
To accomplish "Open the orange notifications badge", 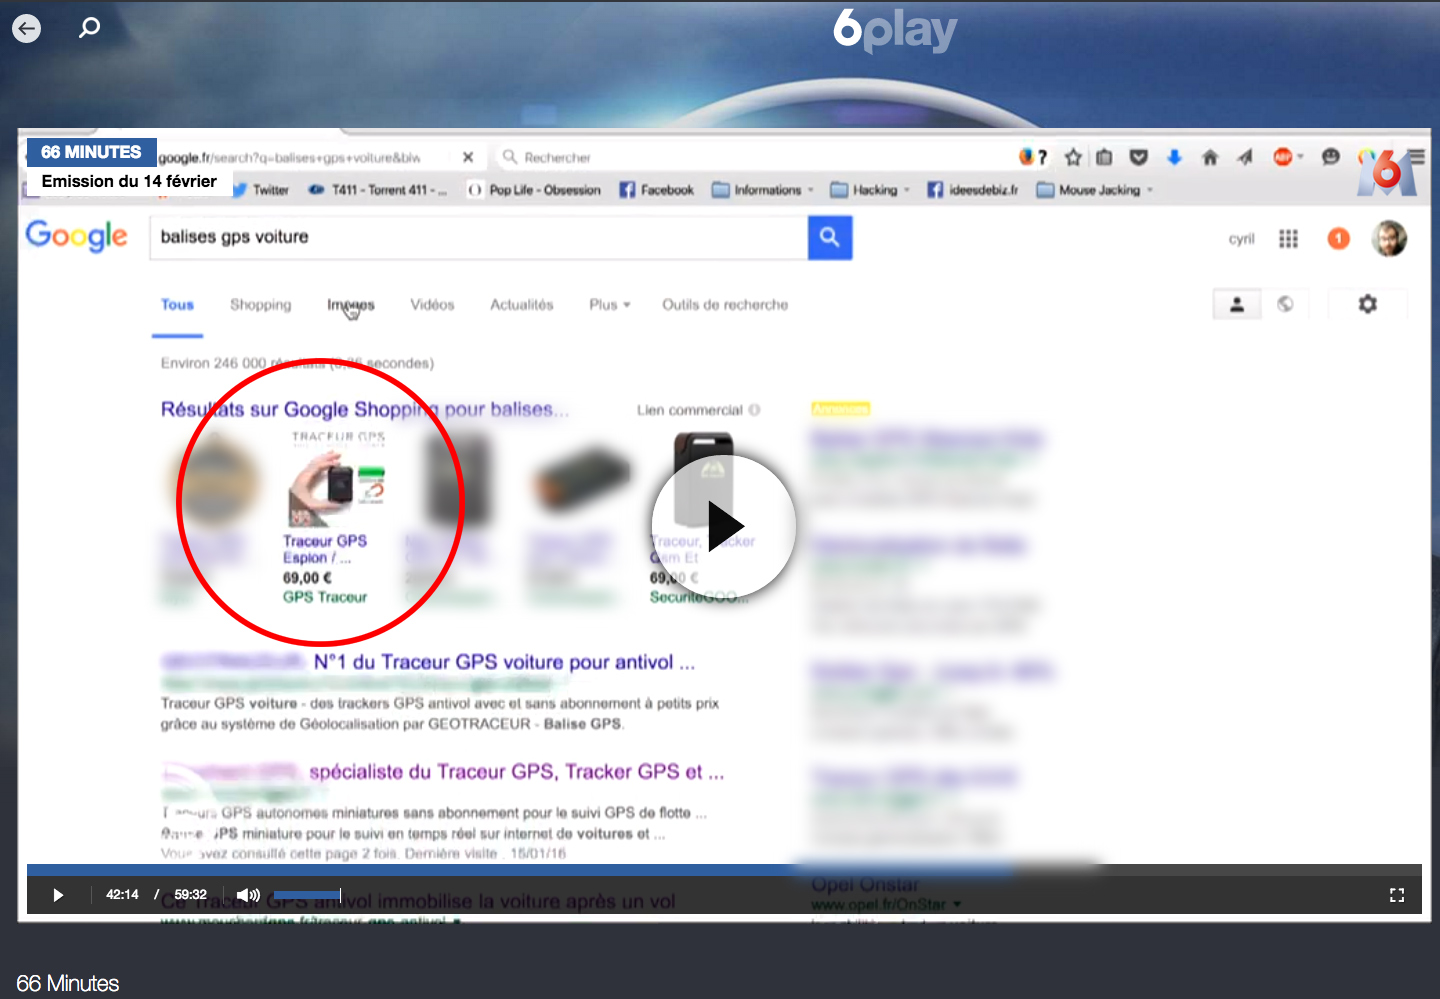I will (1338, 239).
